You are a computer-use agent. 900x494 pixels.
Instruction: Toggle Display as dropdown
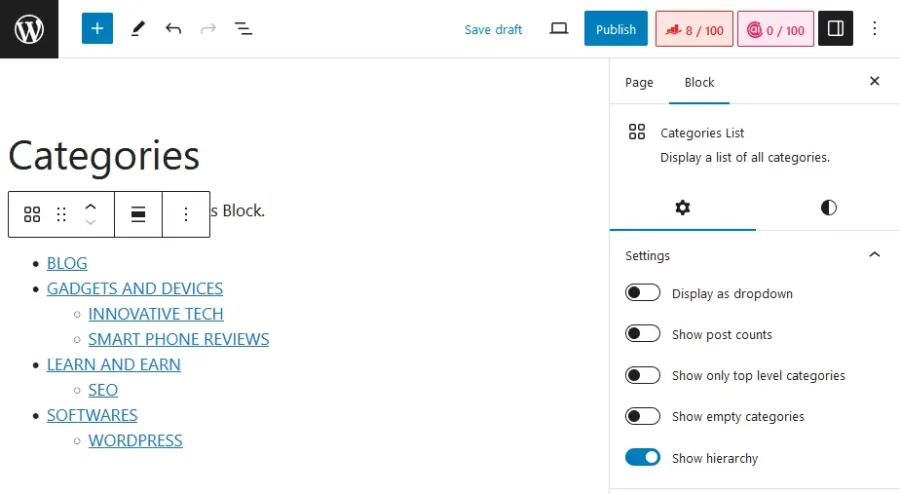(642, 293)
